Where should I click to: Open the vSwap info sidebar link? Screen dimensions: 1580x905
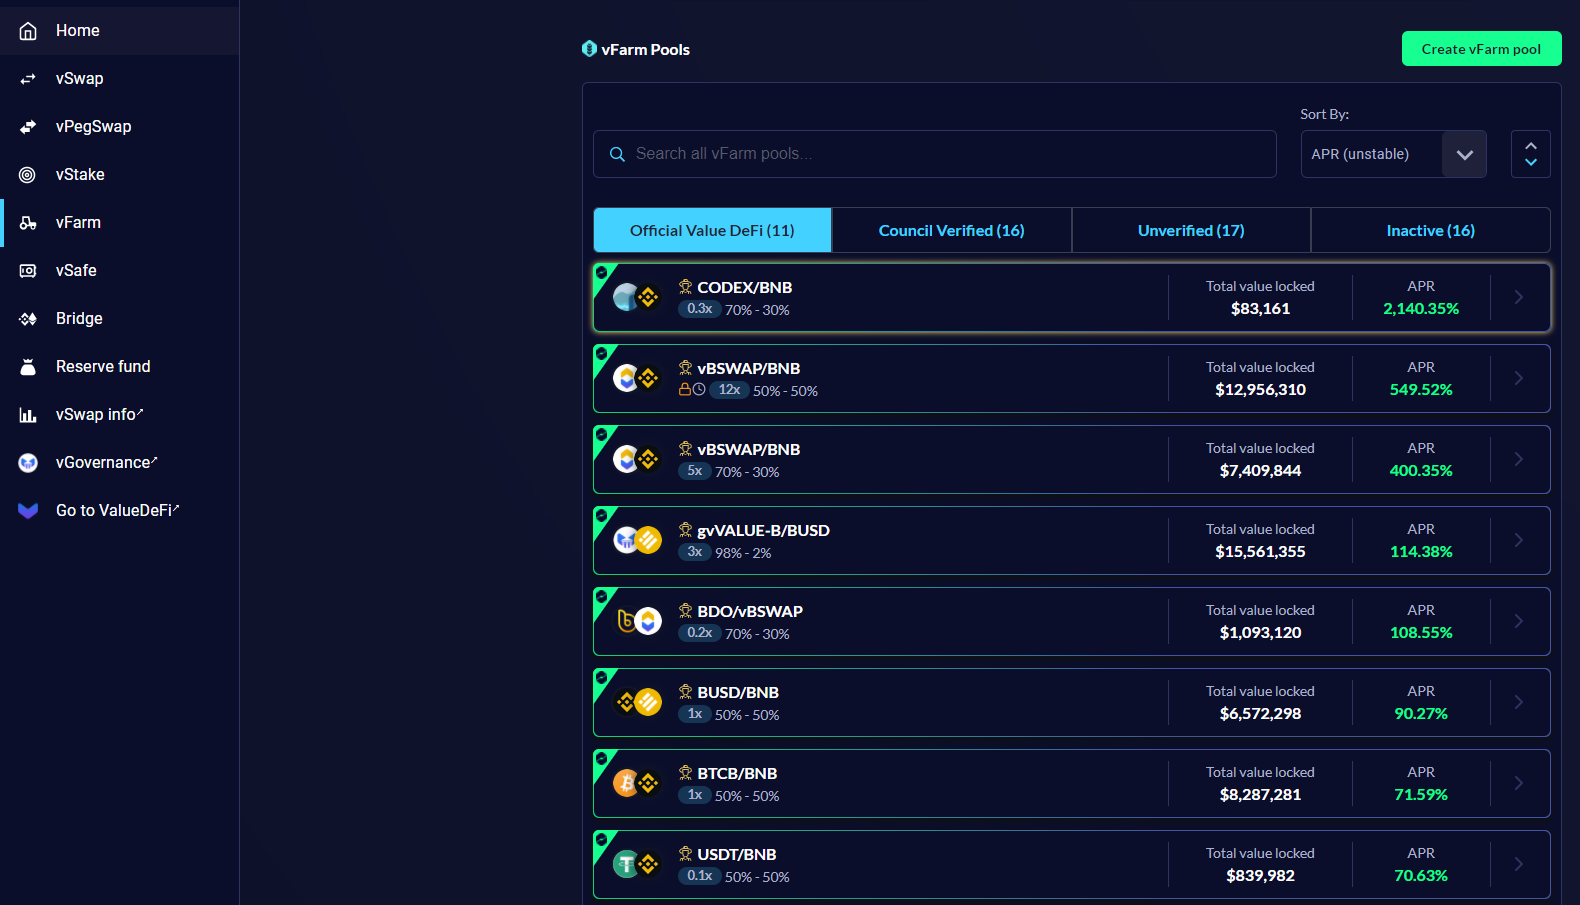pos(100,415)
